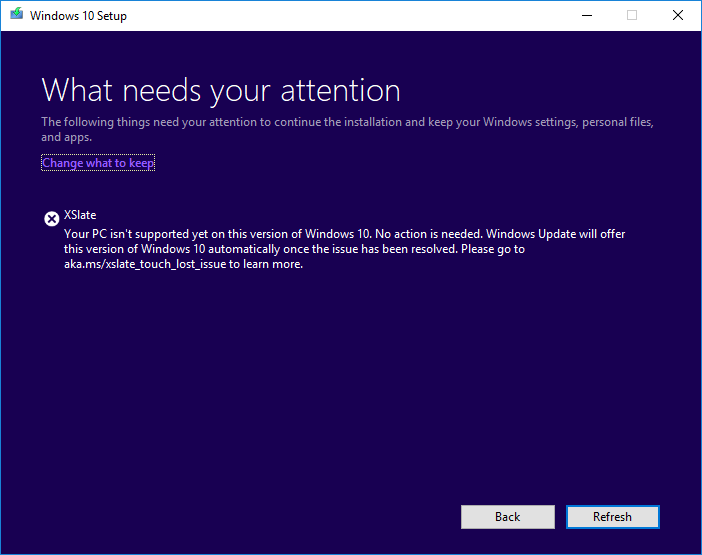Viewport: 702px width, 555px height.
Task: Click the greyed-out maximize window button
Action: (632, 16)
